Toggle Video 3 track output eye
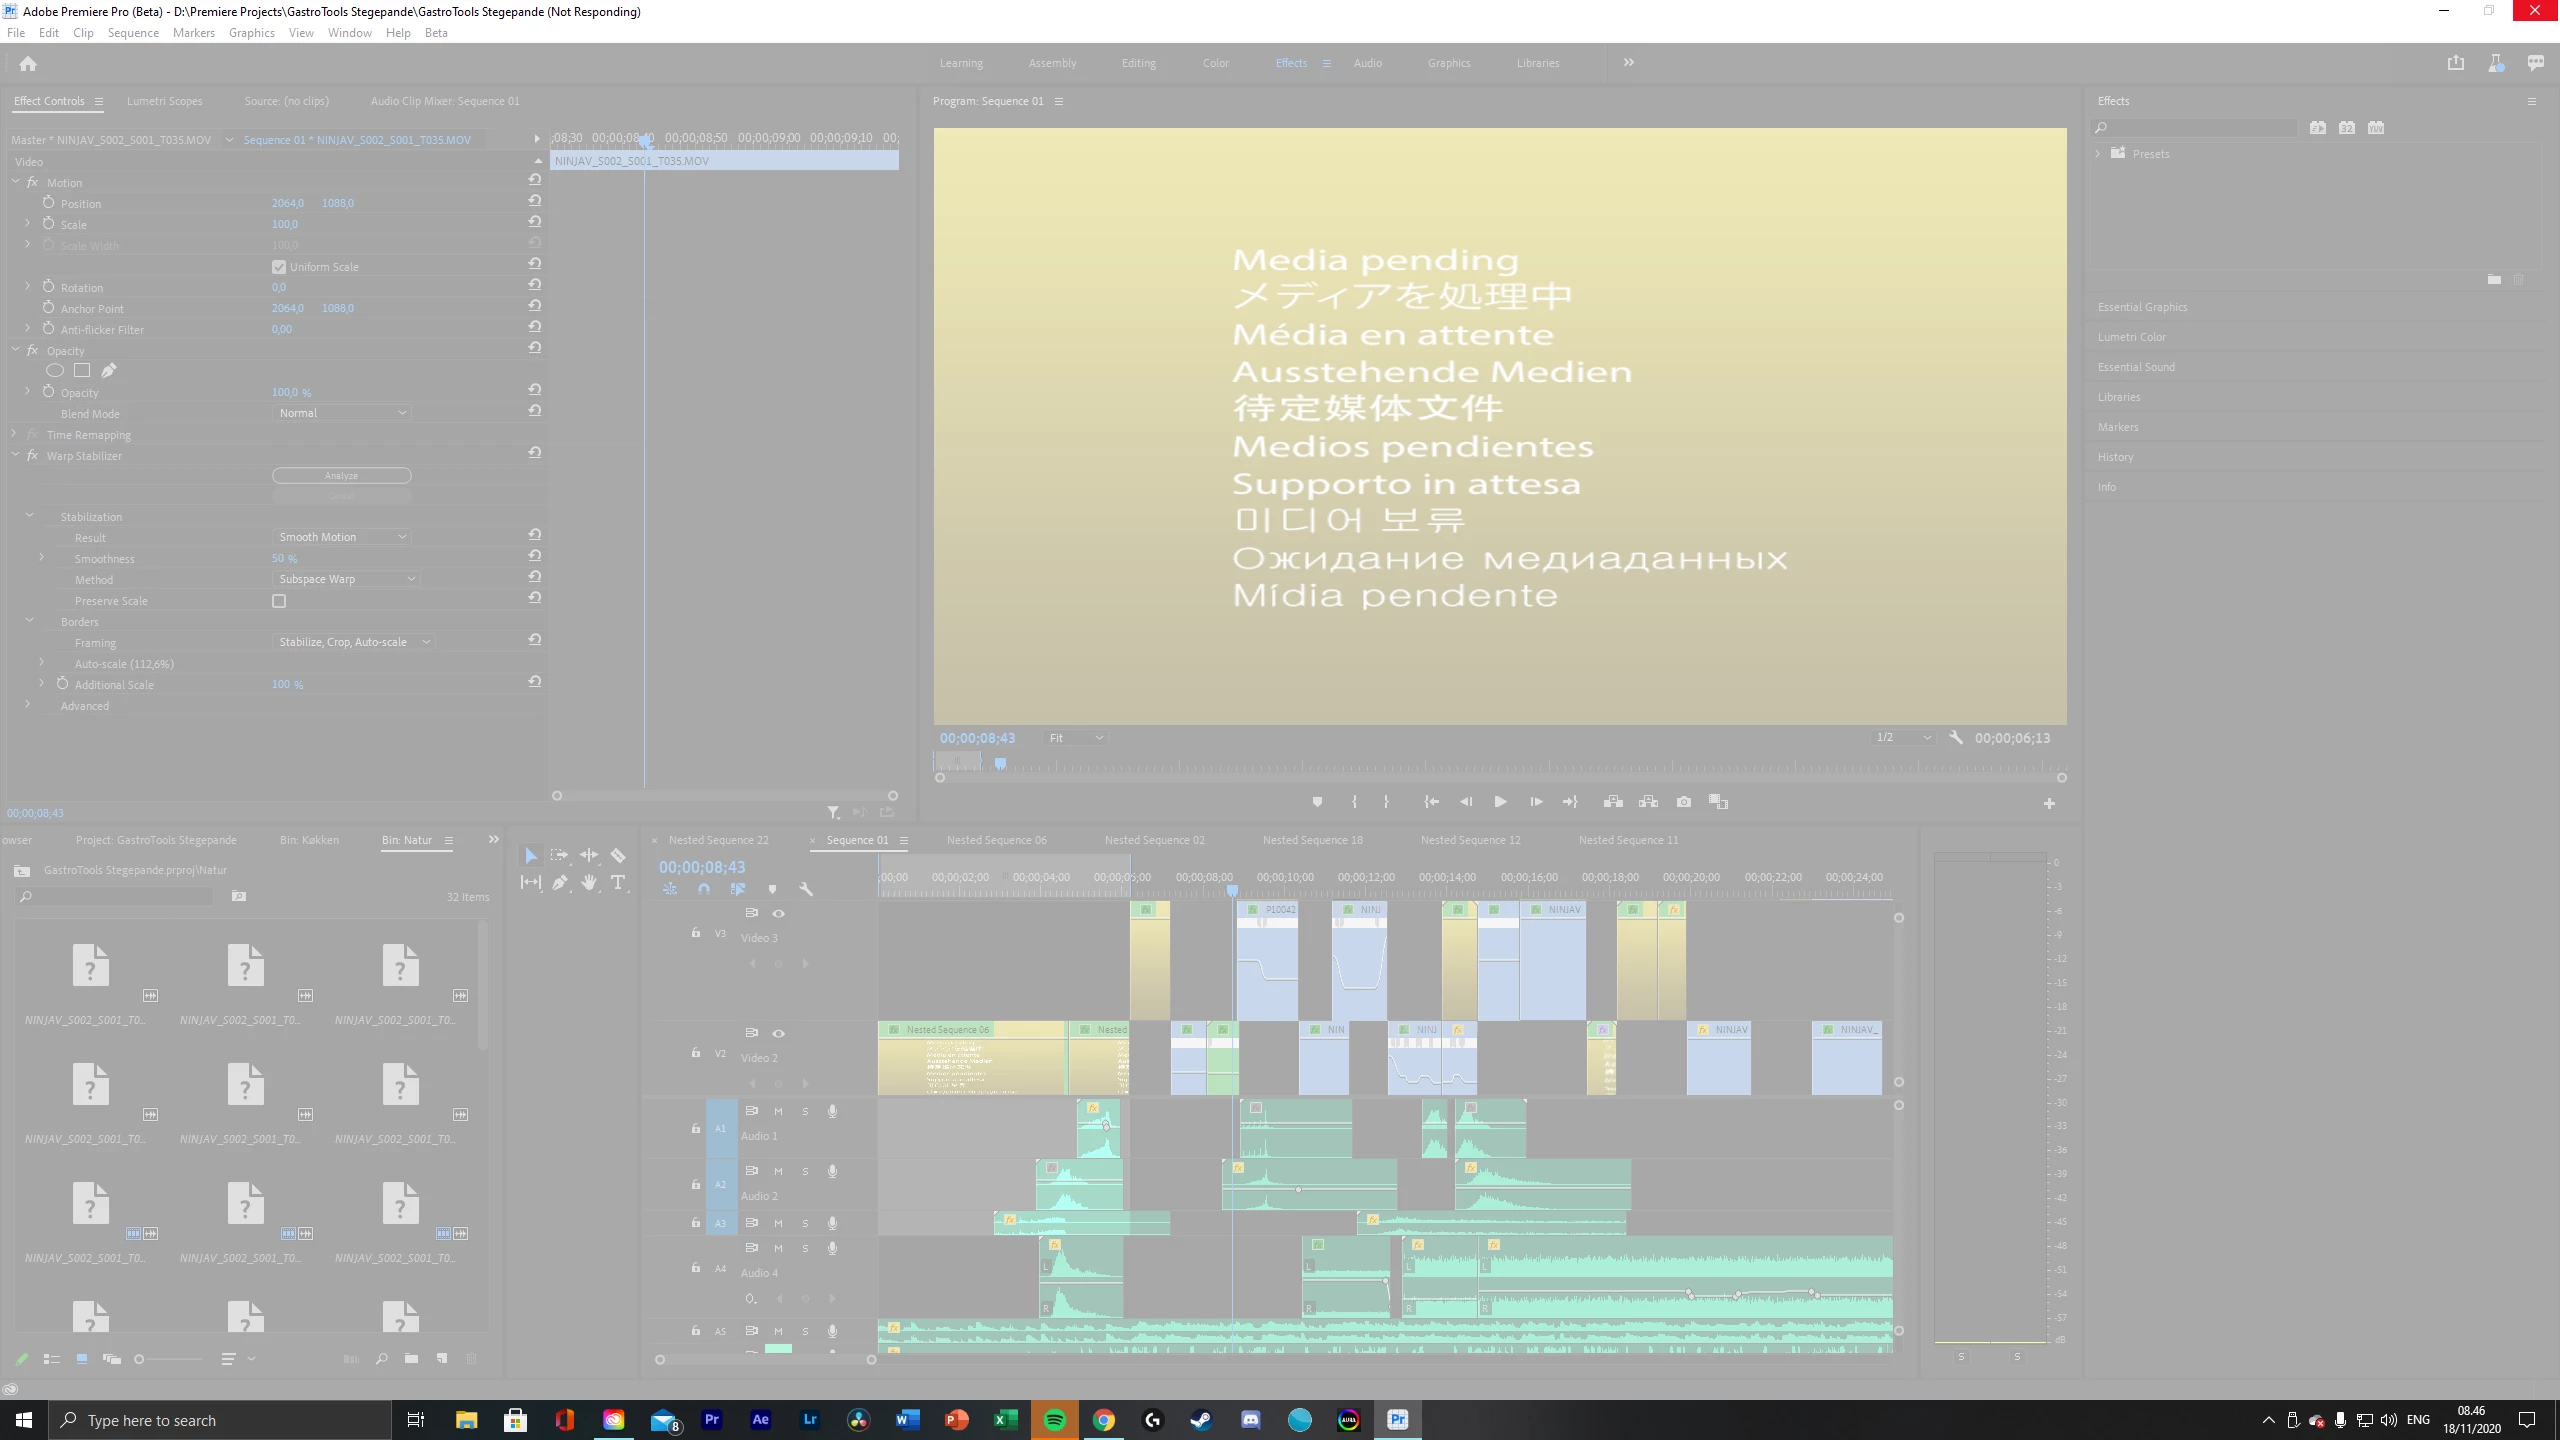 778,913
